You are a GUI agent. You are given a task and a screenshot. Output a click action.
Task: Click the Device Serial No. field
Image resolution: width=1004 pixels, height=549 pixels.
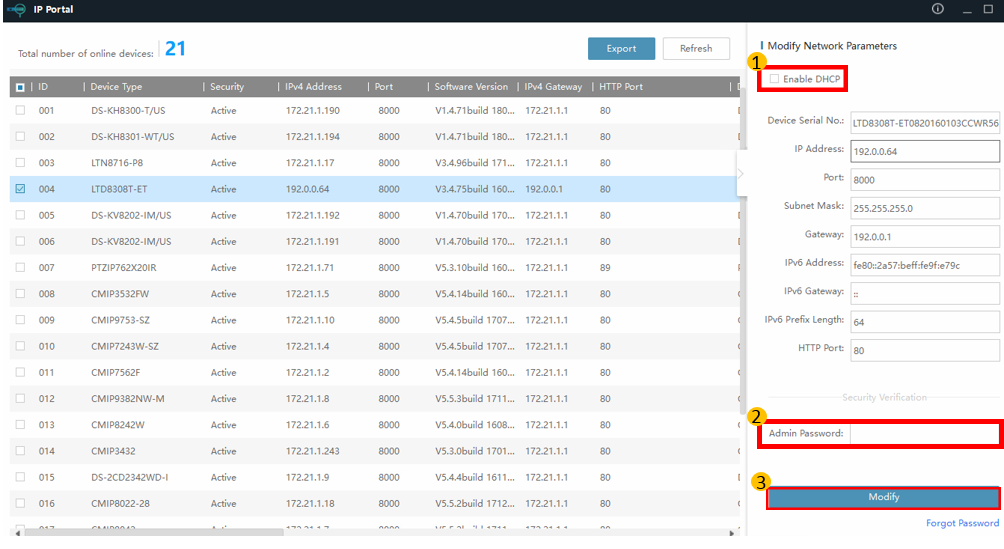925,123
